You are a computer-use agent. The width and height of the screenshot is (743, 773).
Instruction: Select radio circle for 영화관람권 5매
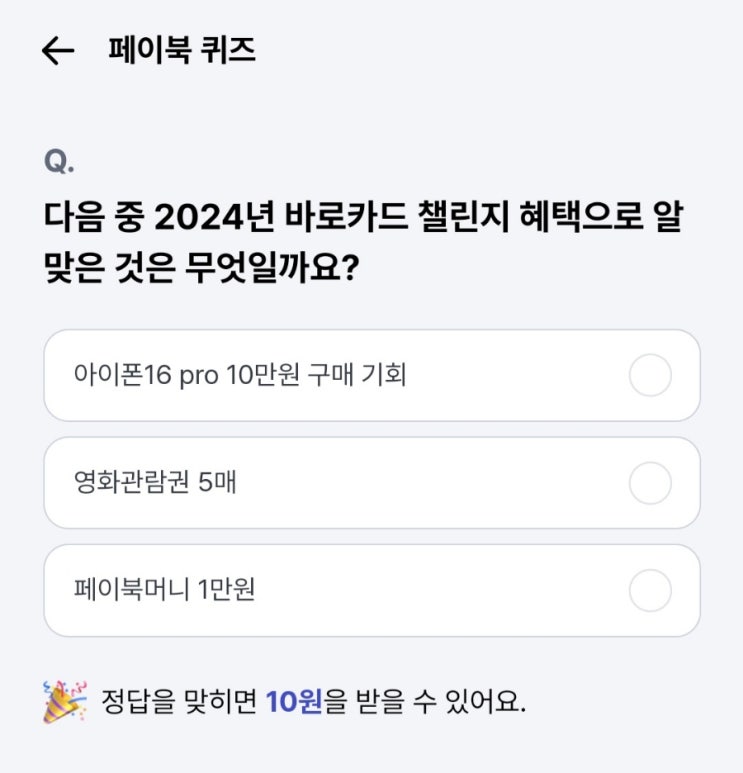(650, 483)
